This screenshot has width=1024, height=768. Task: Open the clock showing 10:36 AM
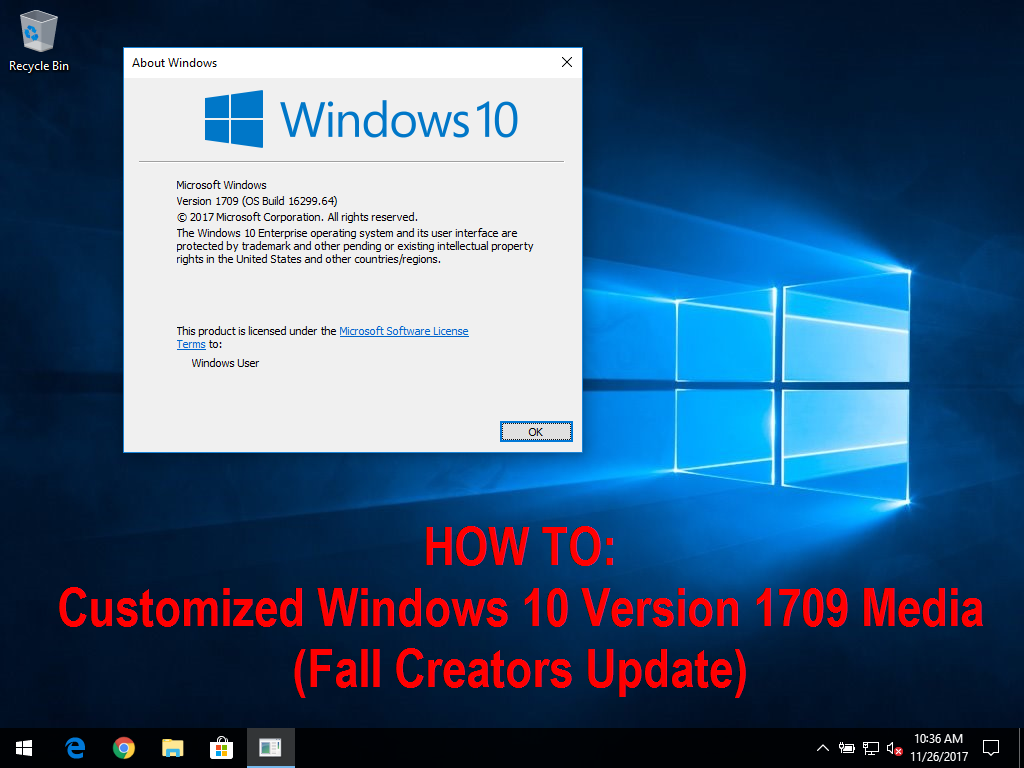938,748
